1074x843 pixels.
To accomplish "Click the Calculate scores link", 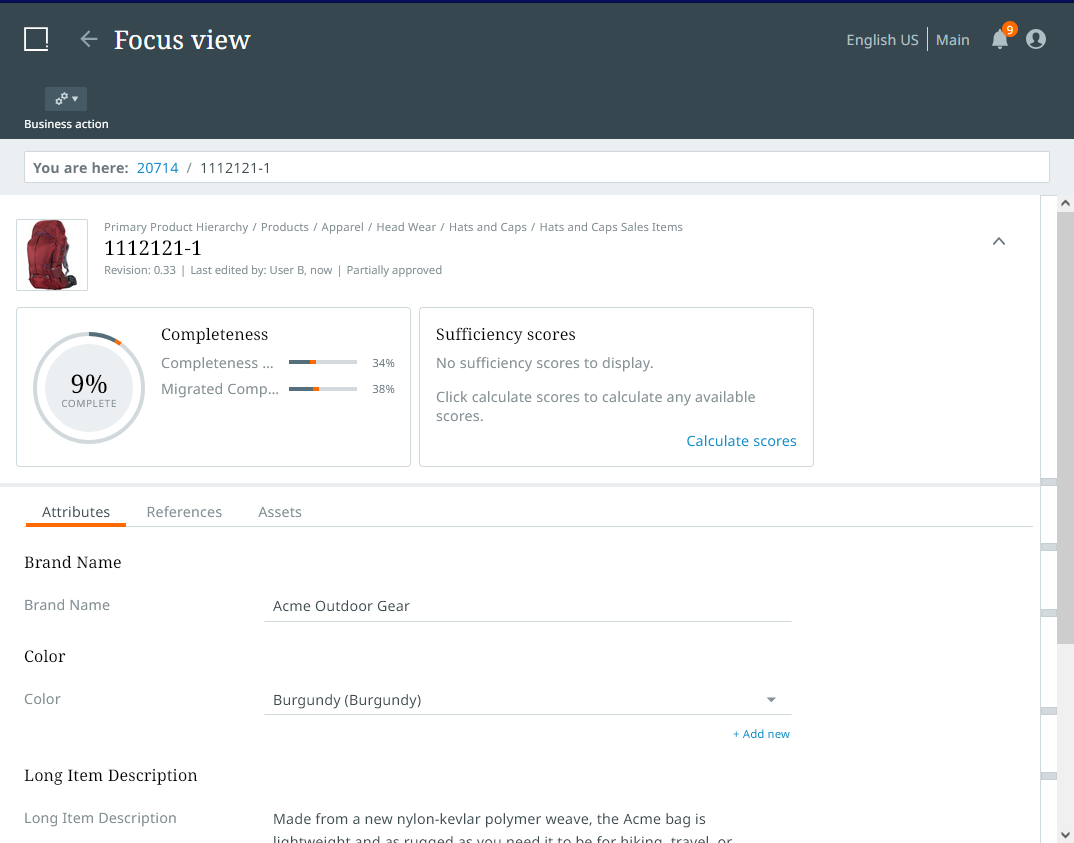I will tap(741, 441).
